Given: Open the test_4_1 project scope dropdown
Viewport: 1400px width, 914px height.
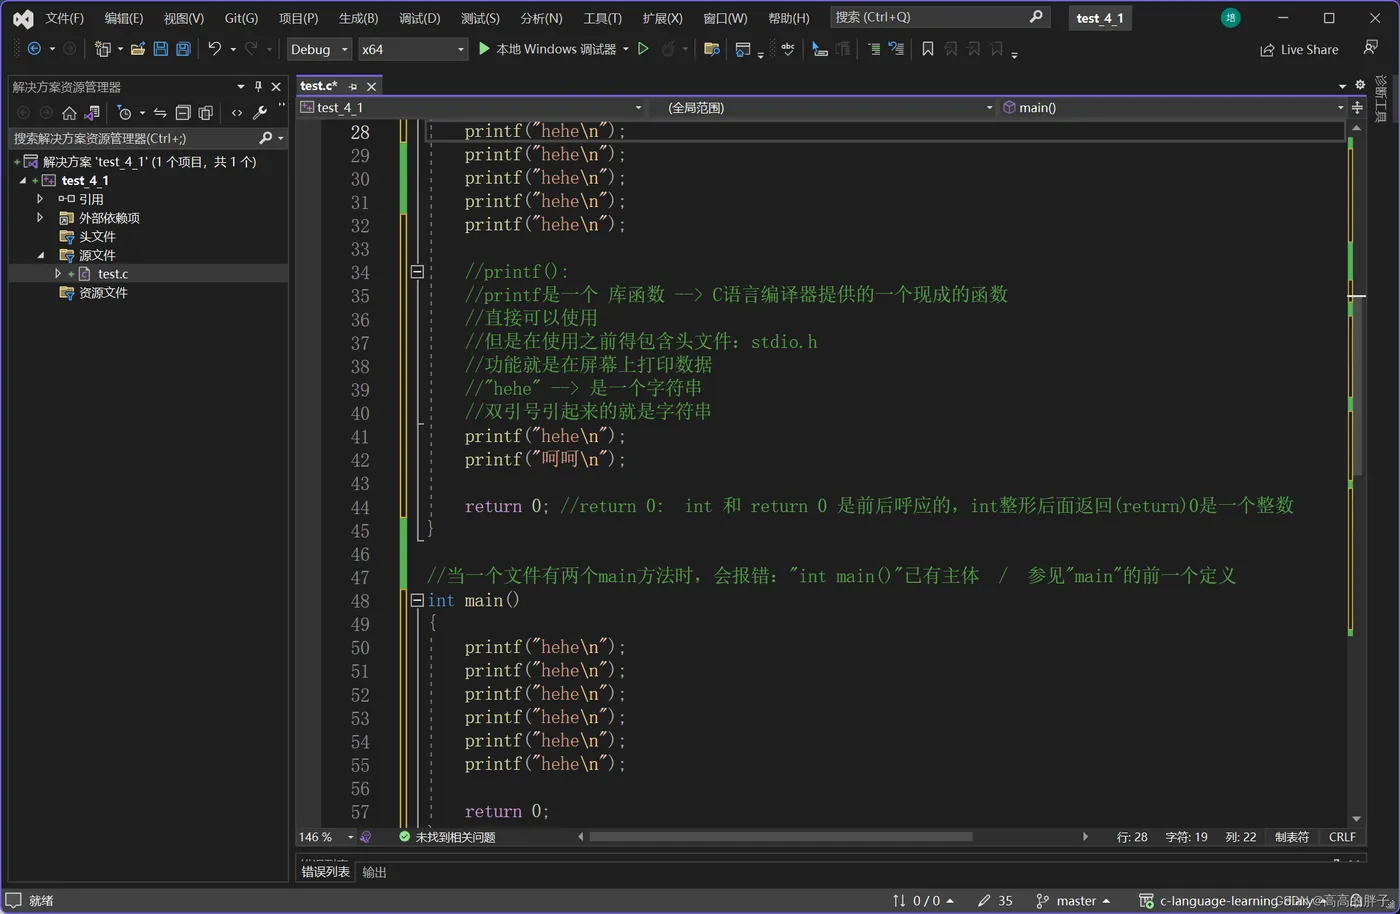Looking at the screenshot, I should (471, 107).
